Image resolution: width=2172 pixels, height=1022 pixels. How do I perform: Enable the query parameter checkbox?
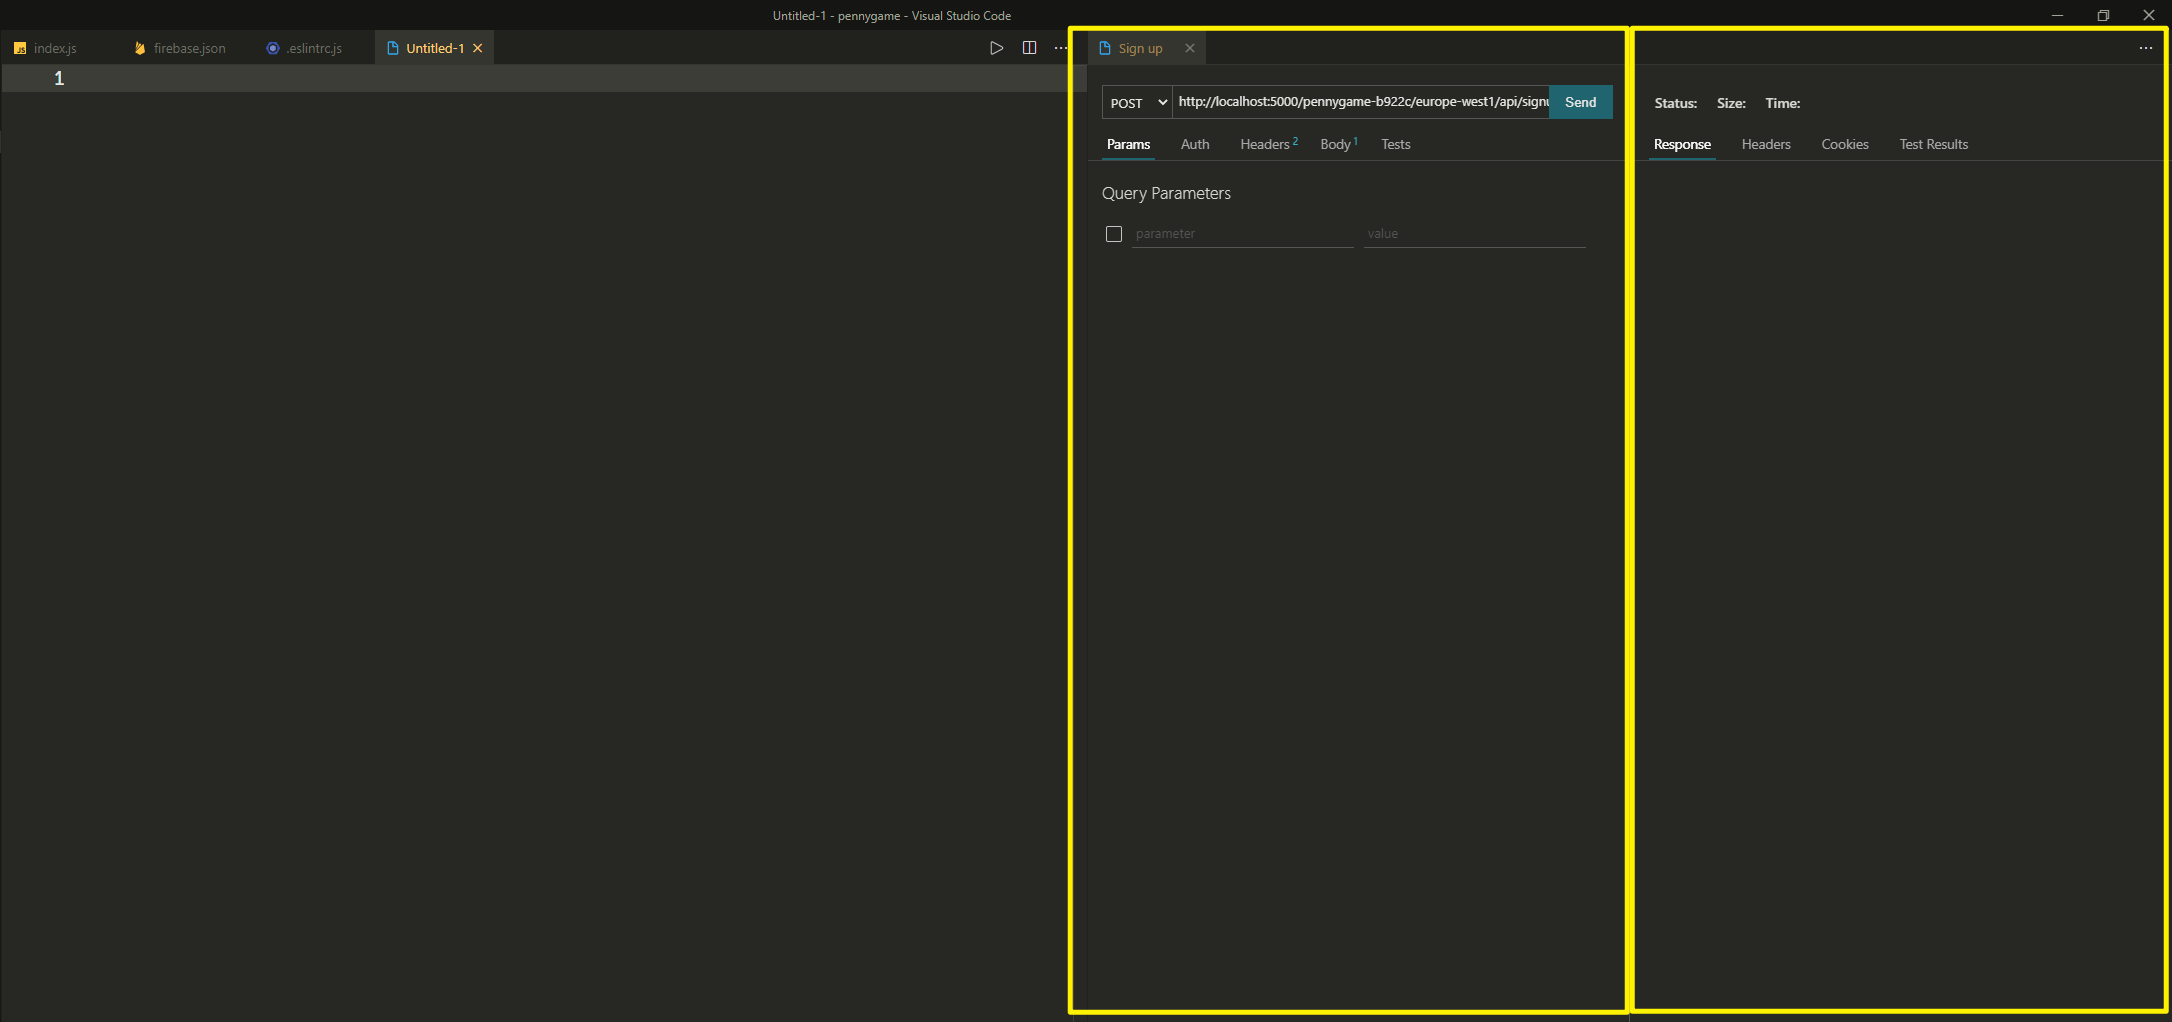1114,233
